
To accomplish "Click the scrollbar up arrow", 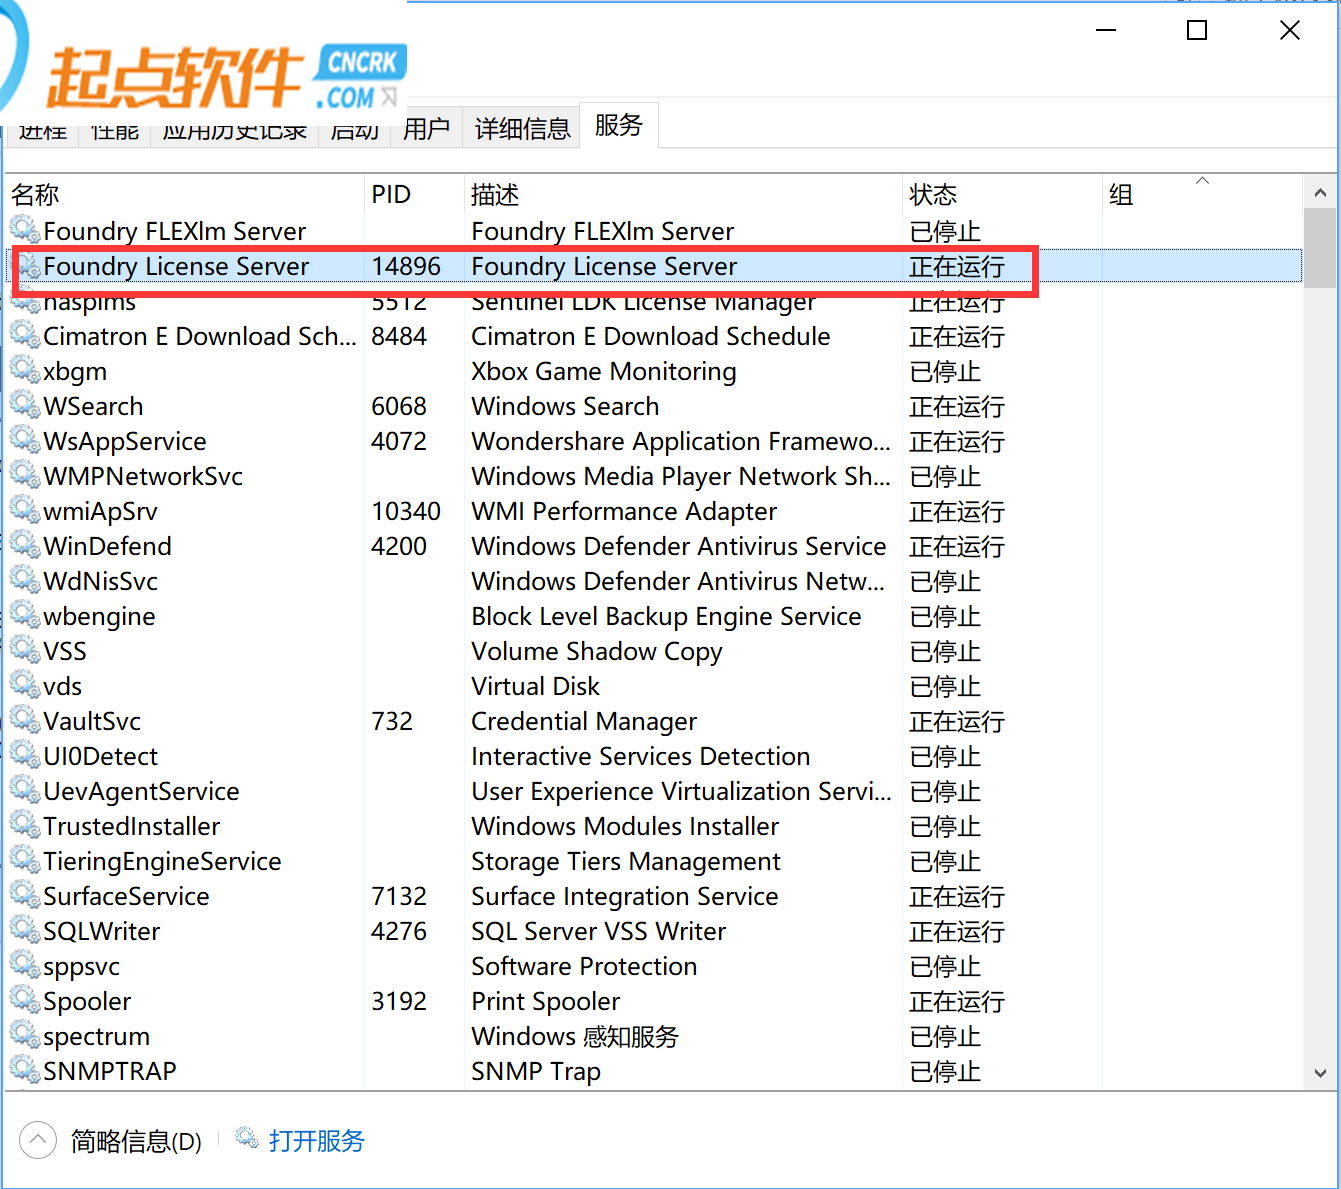I will 1320,192.
